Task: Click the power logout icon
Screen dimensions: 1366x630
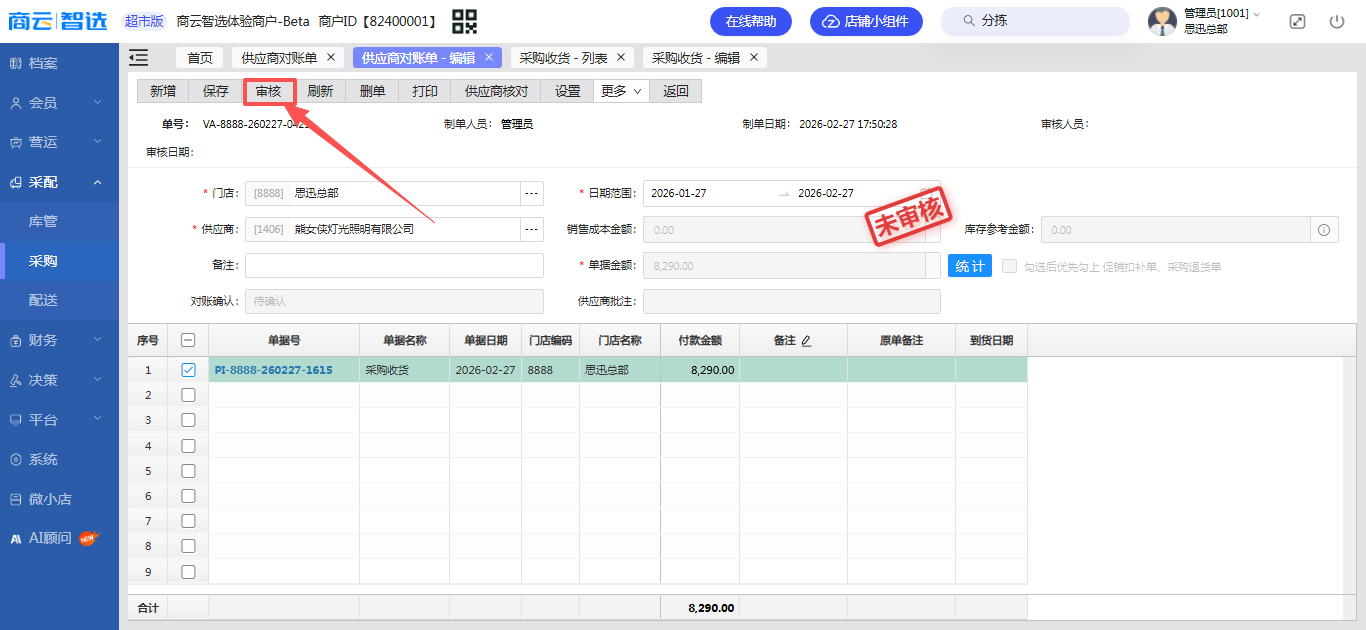Action: pyautogui.click(x=1337, y=21)
